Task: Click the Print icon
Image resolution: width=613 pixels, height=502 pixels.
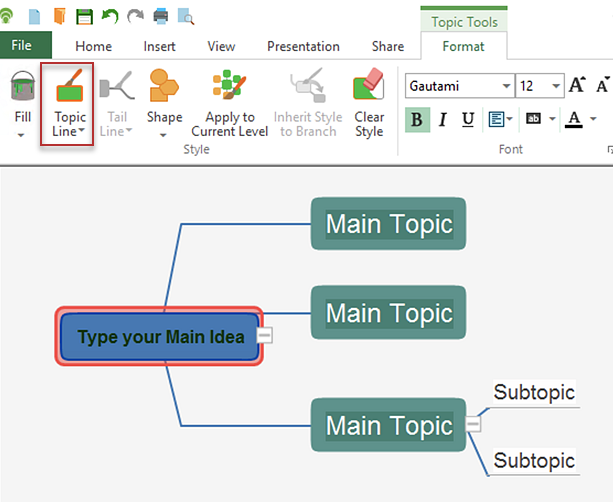Action: coord(161,16)
